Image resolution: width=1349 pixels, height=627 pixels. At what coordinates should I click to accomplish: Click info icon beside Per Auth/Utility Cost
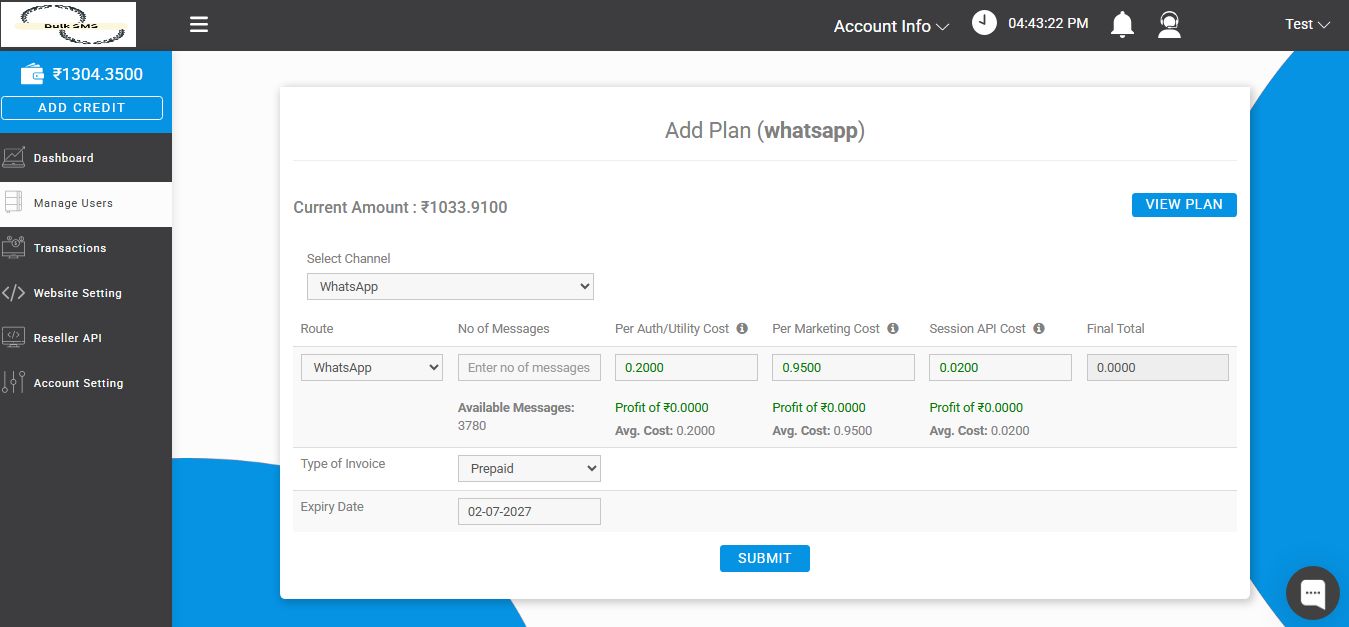pos(742,328)
